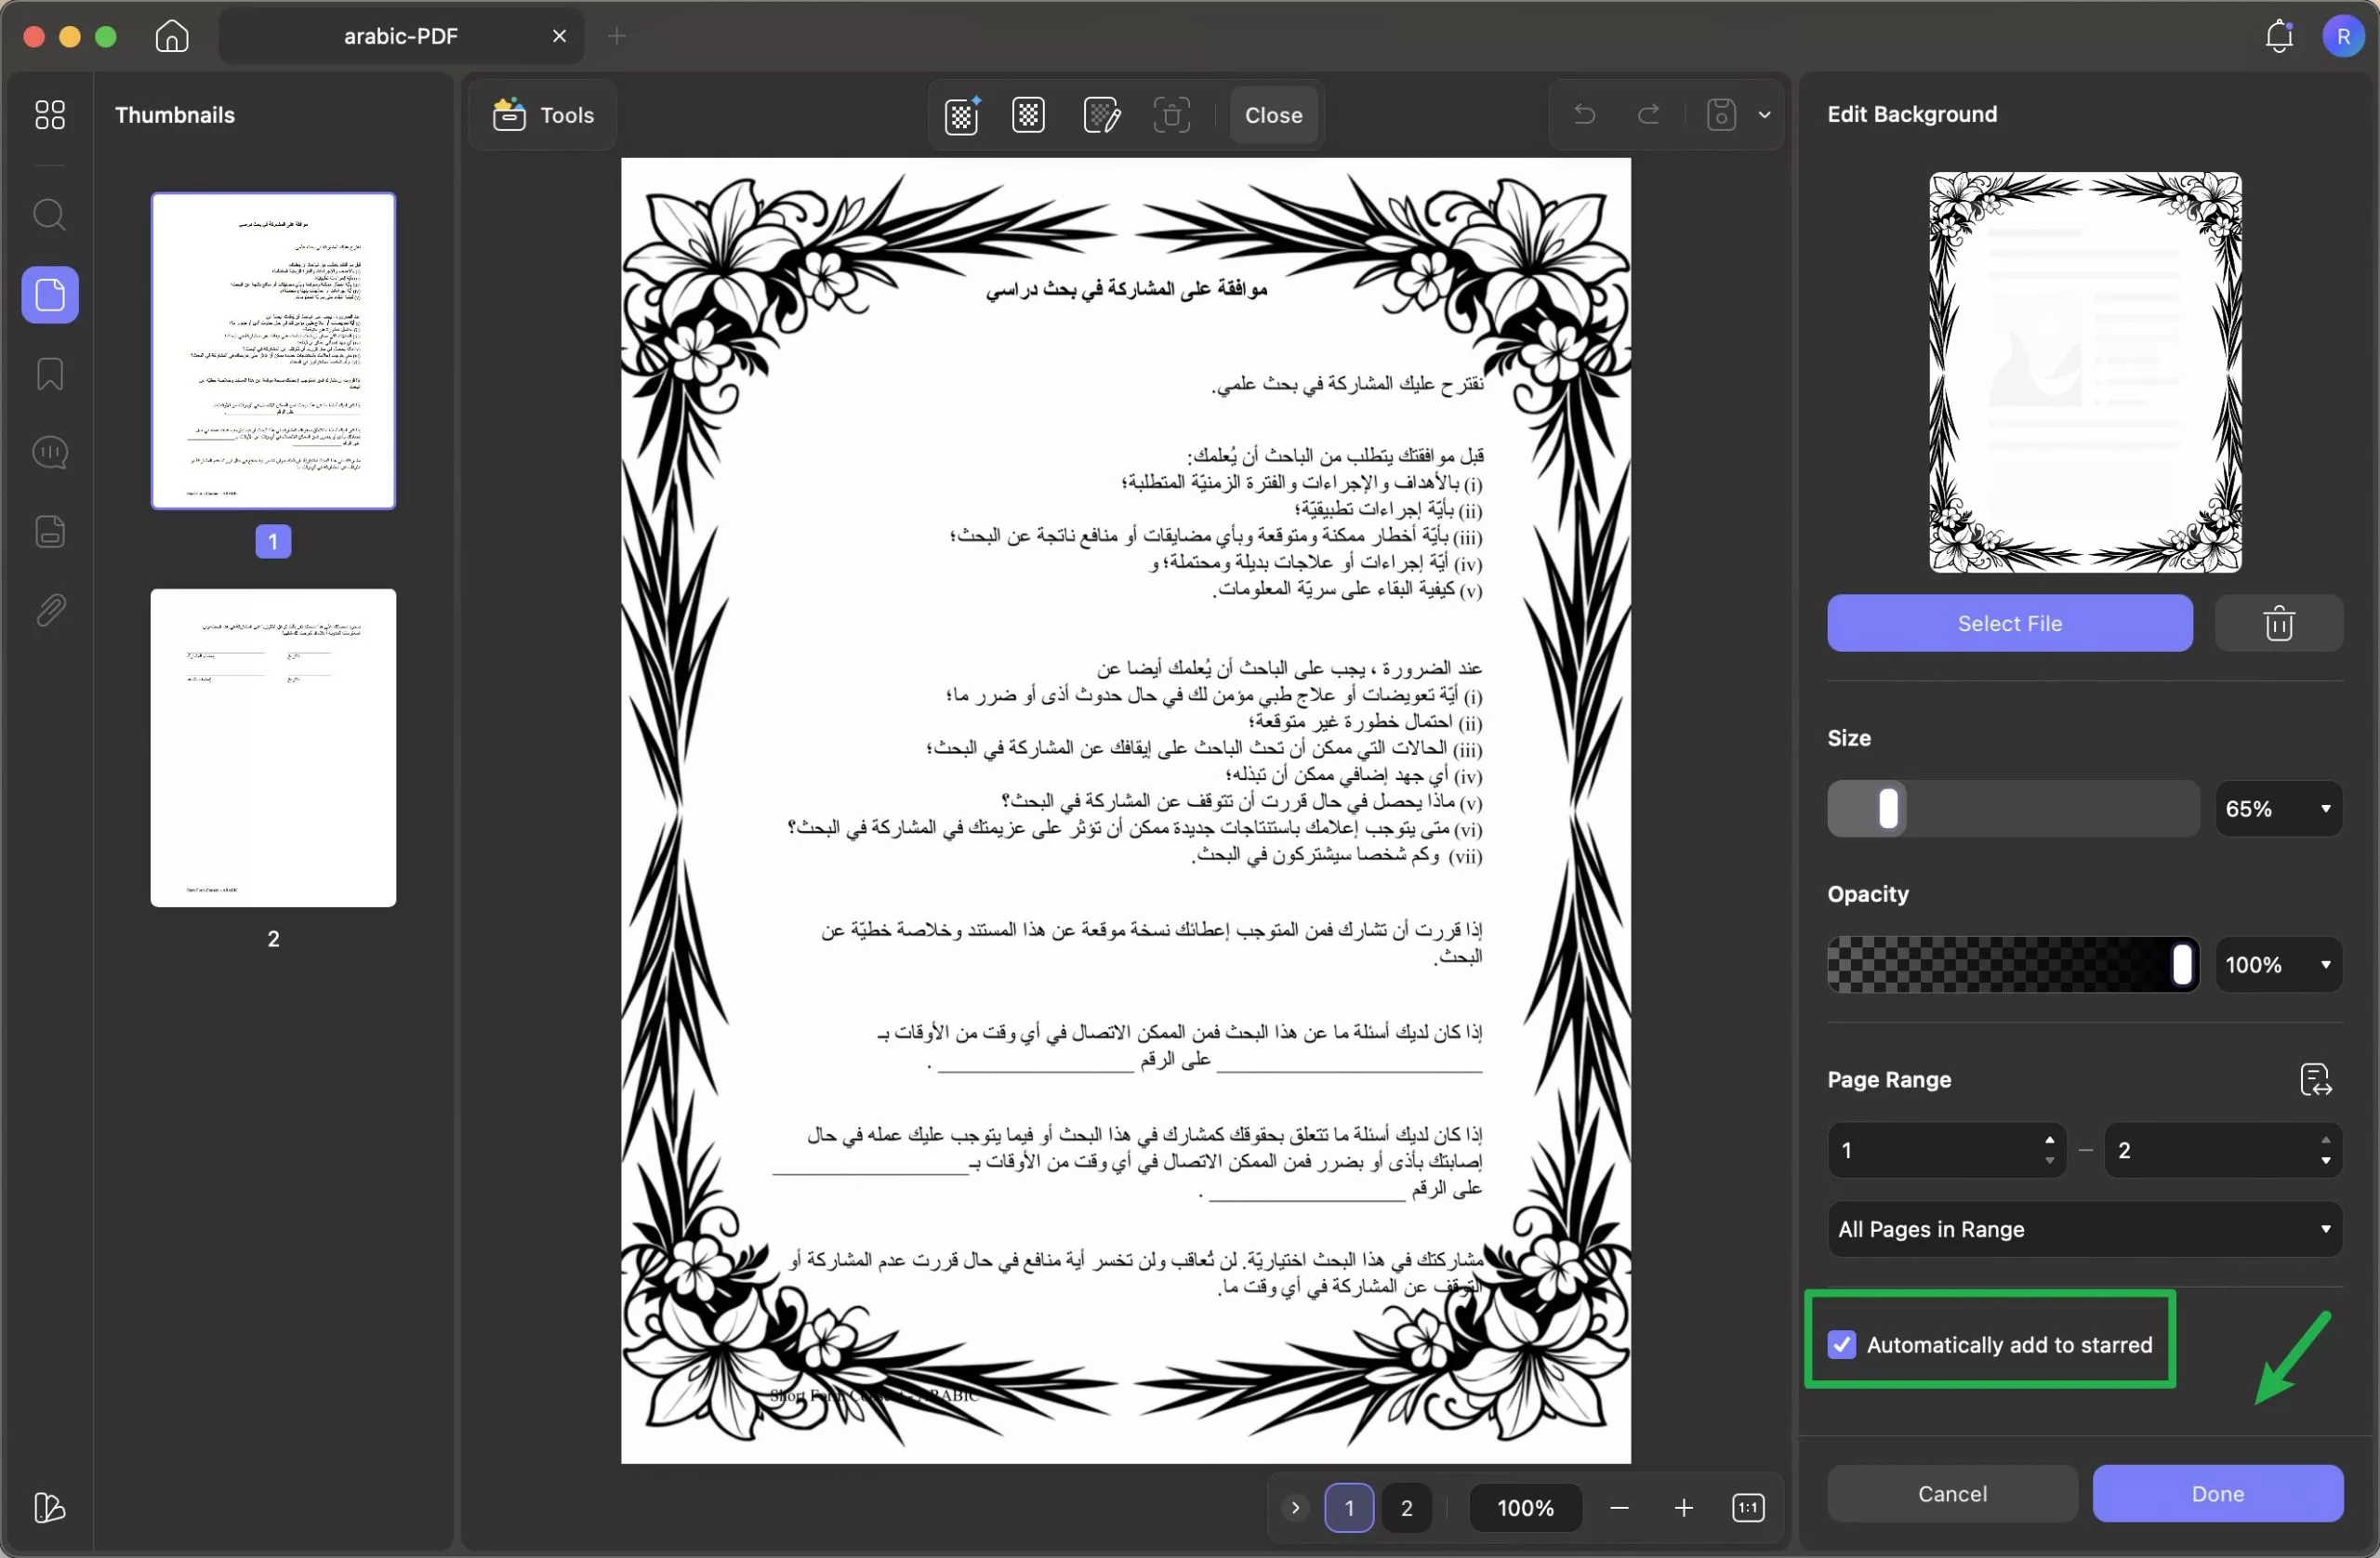The height and width of the screenshot is (1558, 2380).
Task: Save the document with the save icon
Action: 1720,114
